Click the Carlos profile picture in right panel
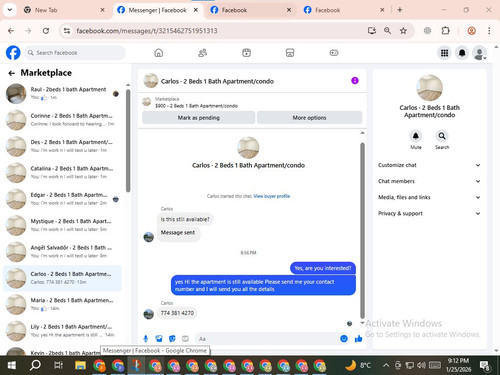 [429, 88]
